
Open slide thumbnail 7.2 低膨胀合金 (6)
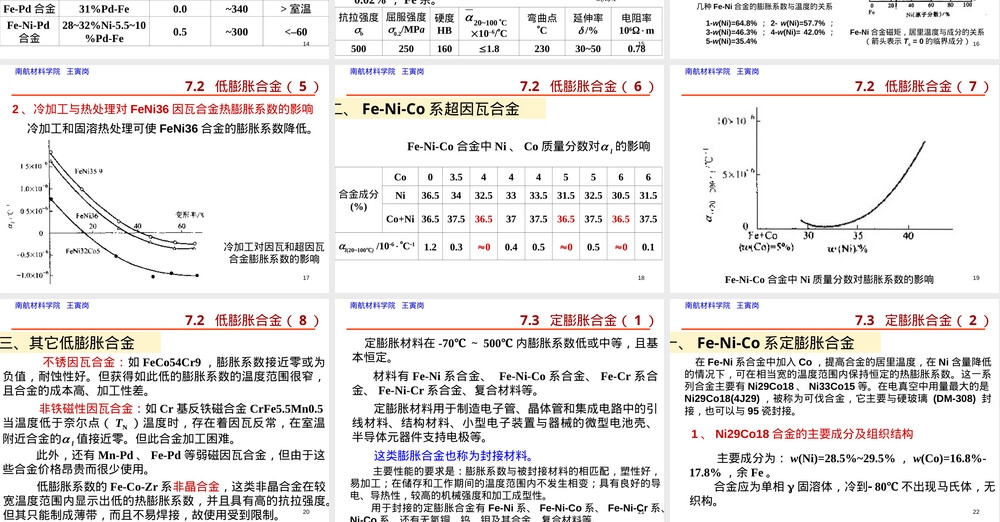click(x=499, y=178)
